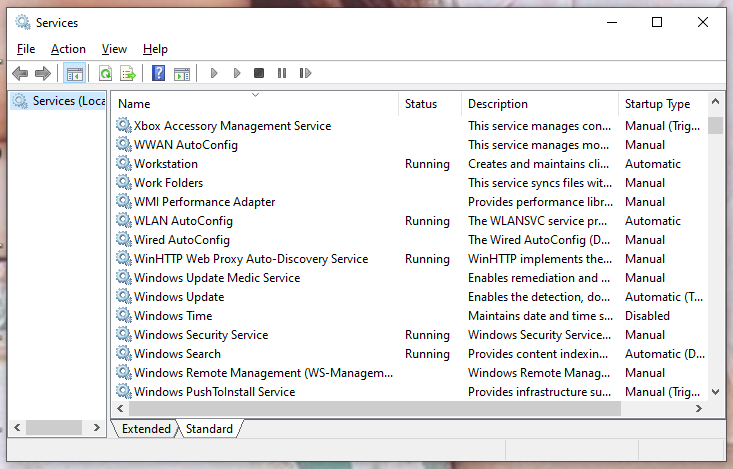Open the File menu
733x469 pixels.
coord(26,49)
